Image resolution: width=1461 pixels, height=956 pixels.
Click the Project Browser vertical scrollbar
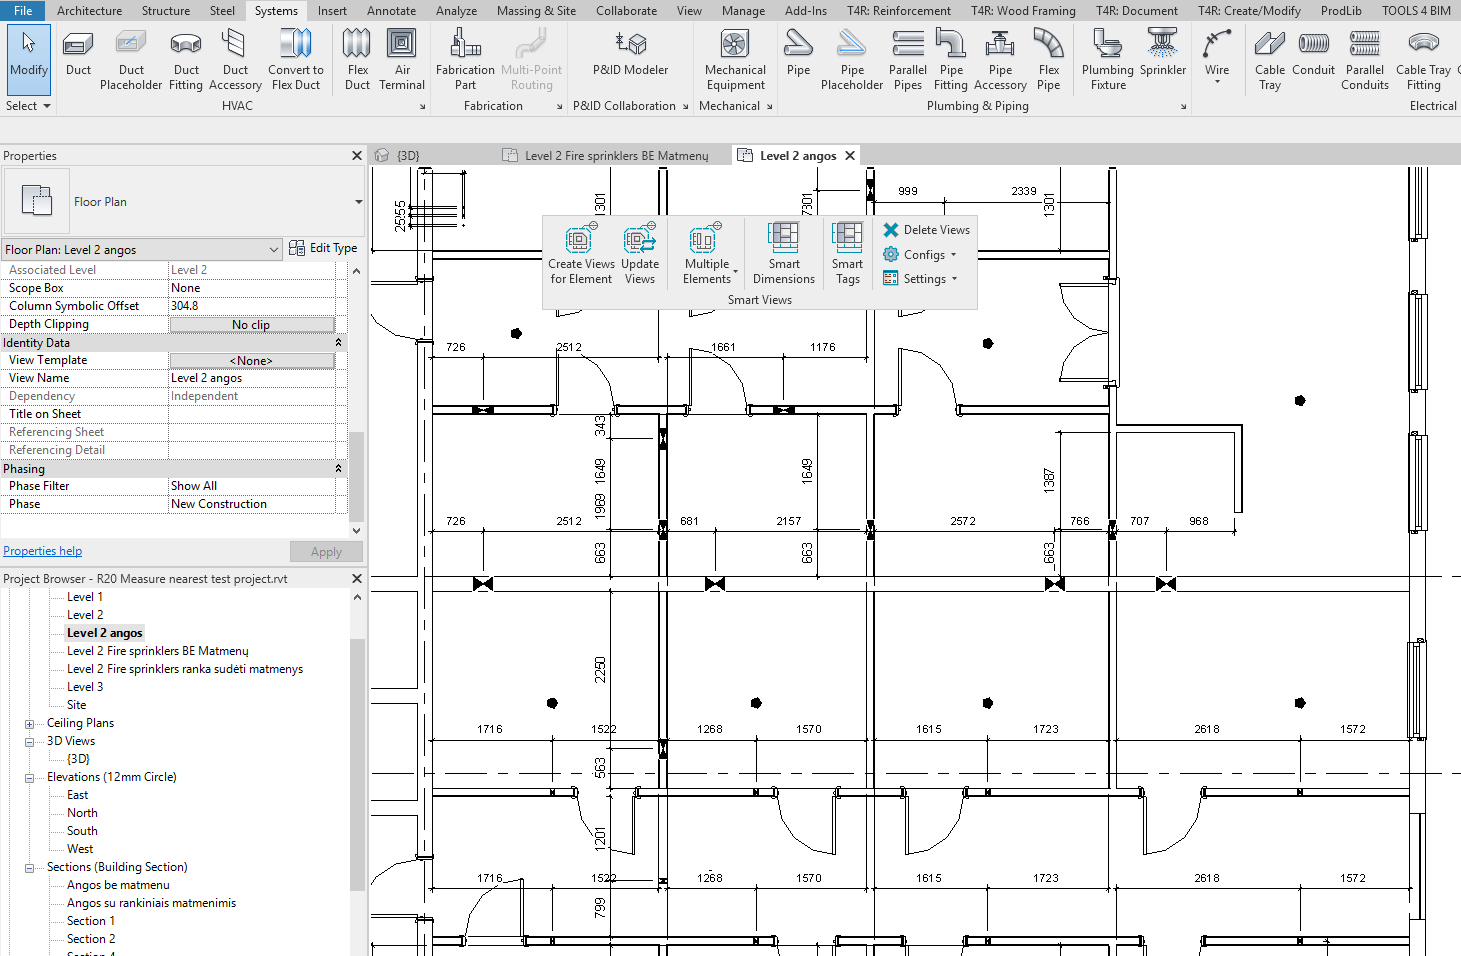[x=357, y=765]
